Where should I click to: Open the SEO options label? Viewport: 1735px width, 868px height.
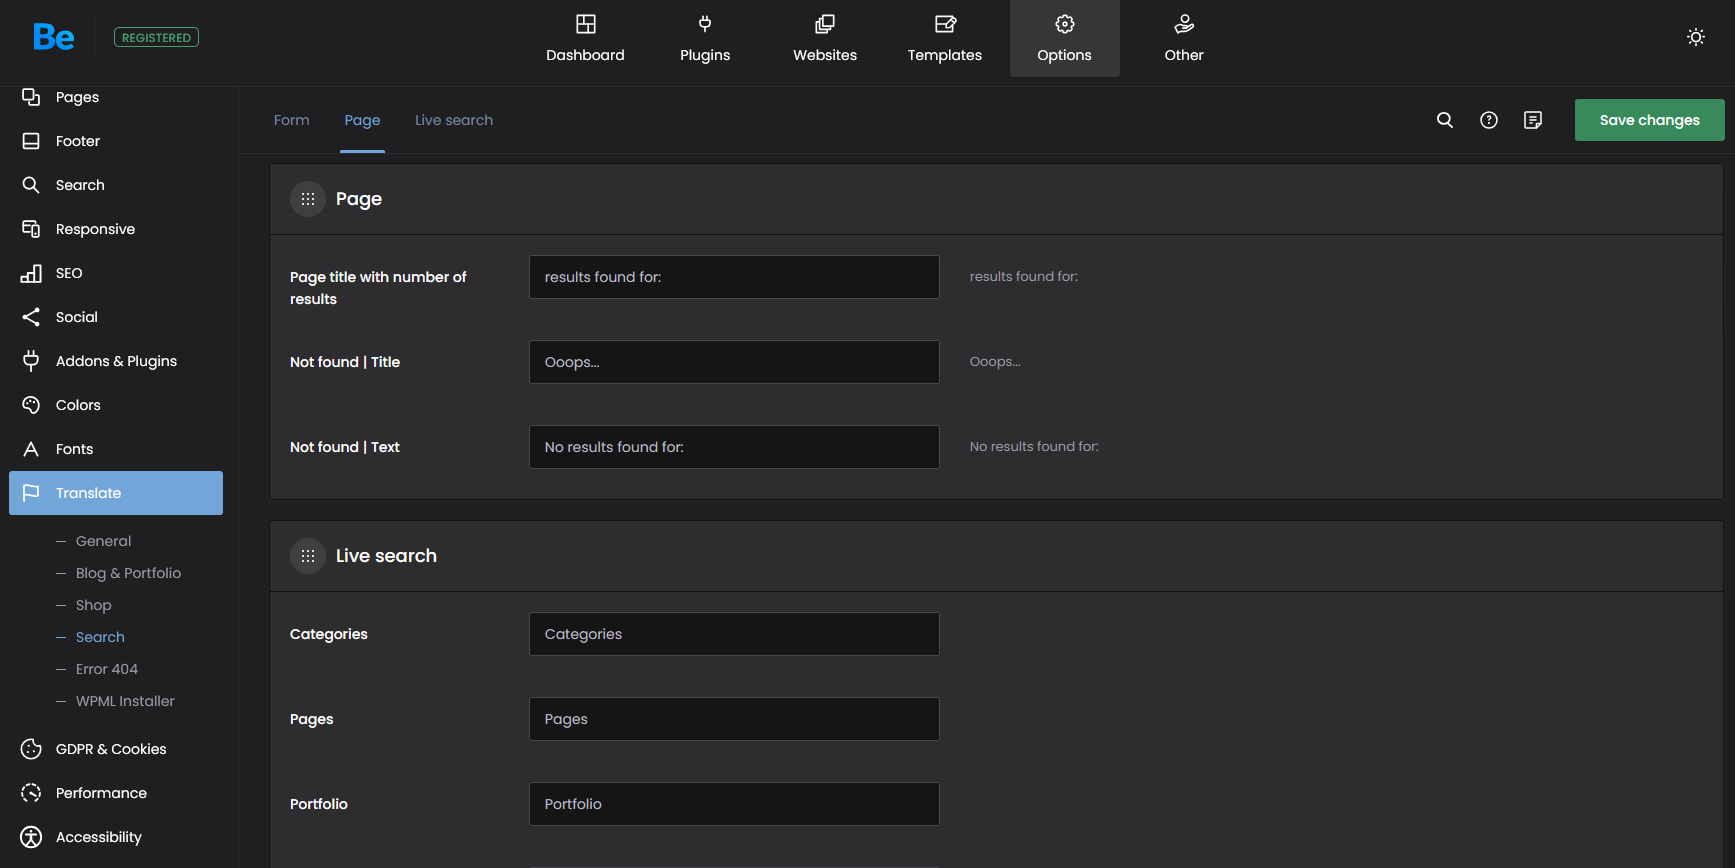(x=69, y=273)
